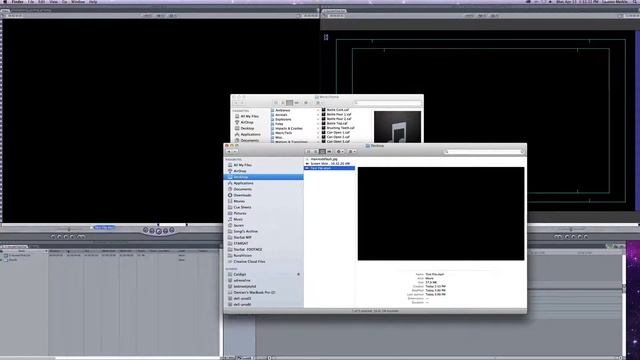Image resolution: width=640 pixels, height=360 pixels.
Task: Open the View menu in menu bar
Action: click(x=53, y=2)
